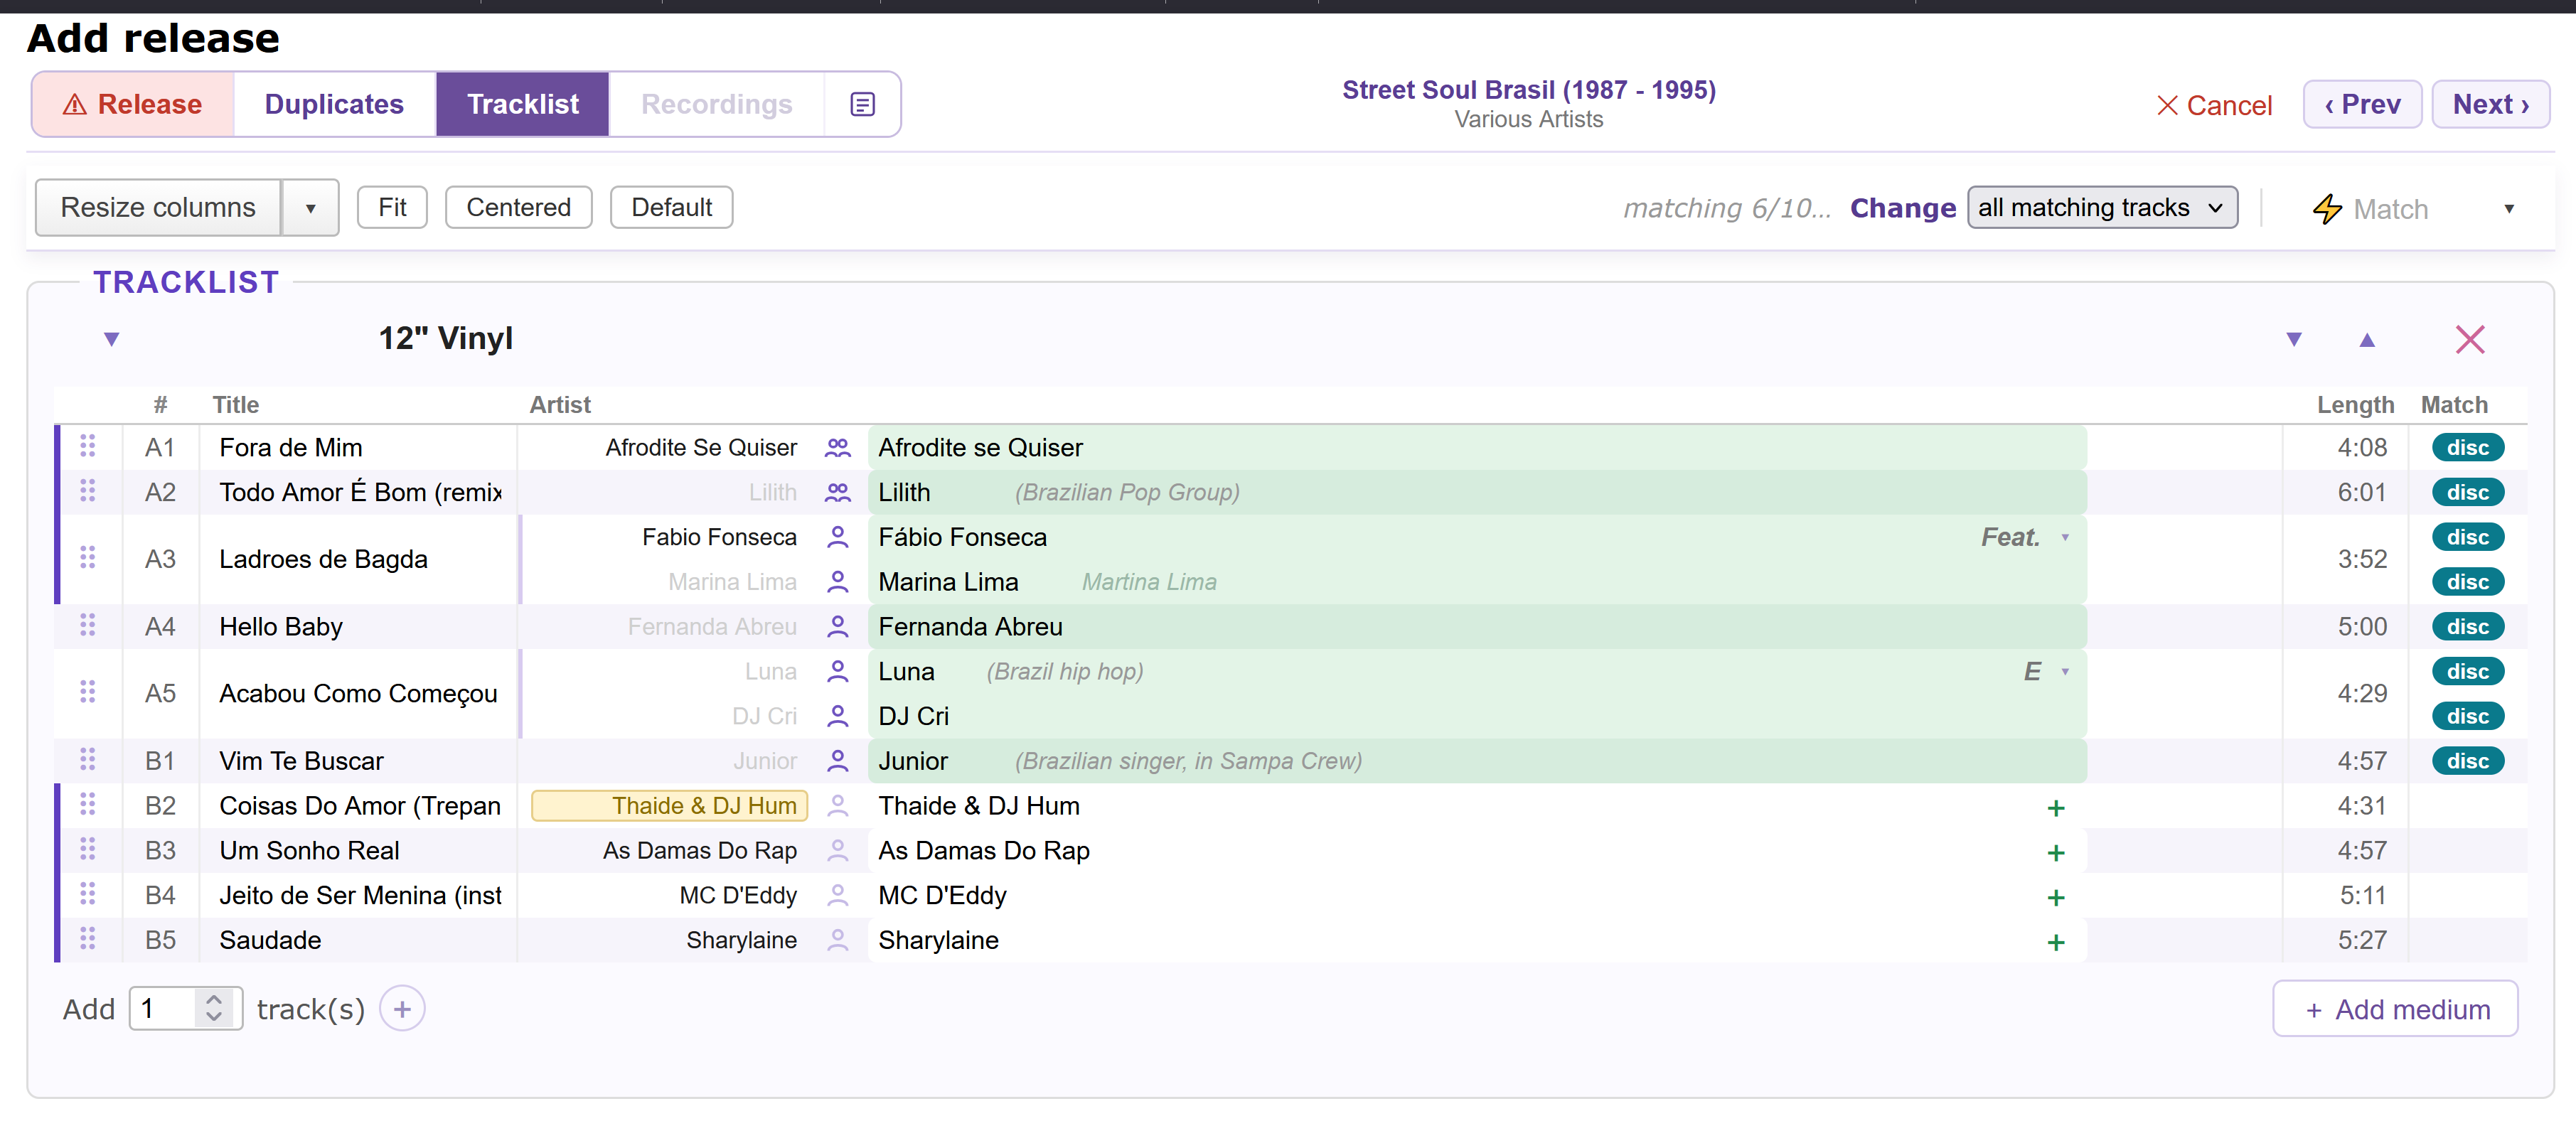Toggle the disc match badge for track A1
Screen dimensions: 2576x1148
click(x=2467, y=447)
